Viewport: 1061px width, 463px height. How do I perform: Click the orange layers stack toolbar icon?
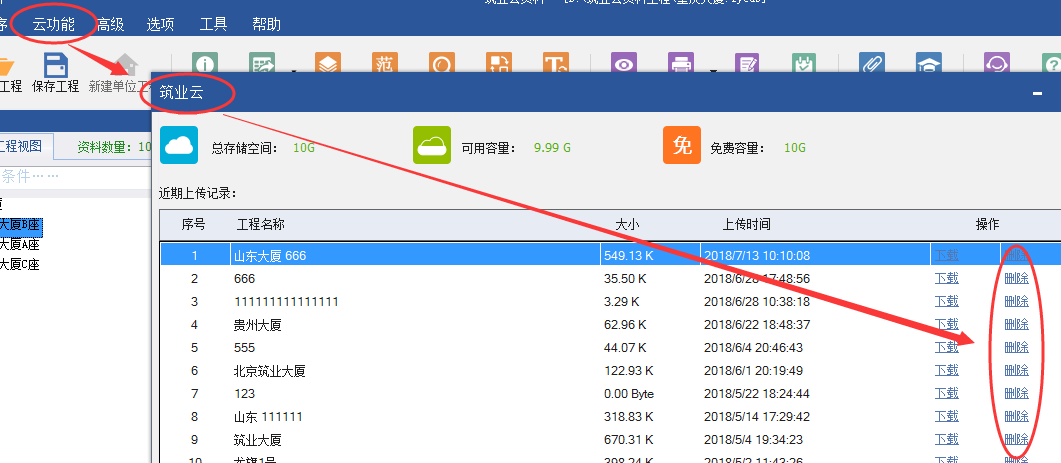tap(328, 65)
